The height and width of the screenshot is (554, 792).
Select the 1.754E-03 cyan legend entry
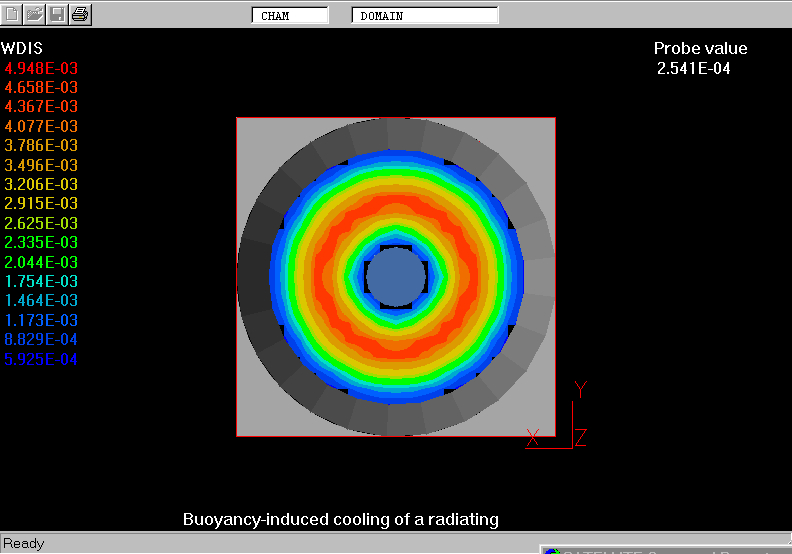tap(41, 281)
